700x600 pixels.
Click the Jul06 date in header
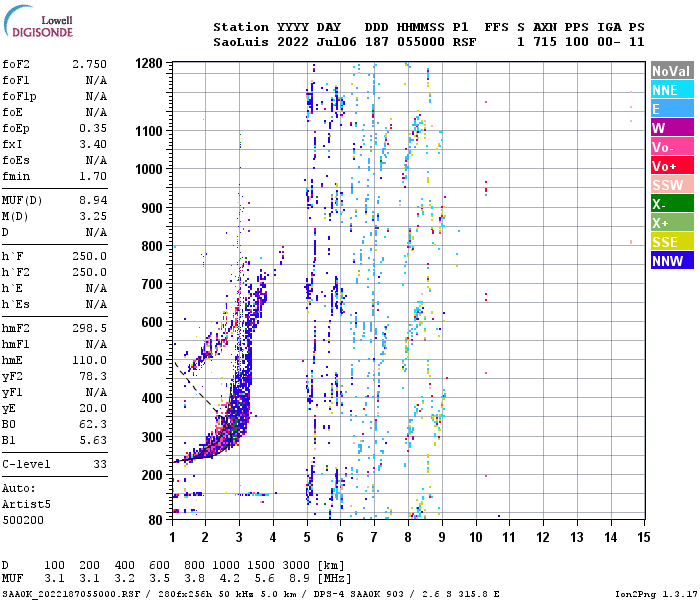[x=337, y=42]
